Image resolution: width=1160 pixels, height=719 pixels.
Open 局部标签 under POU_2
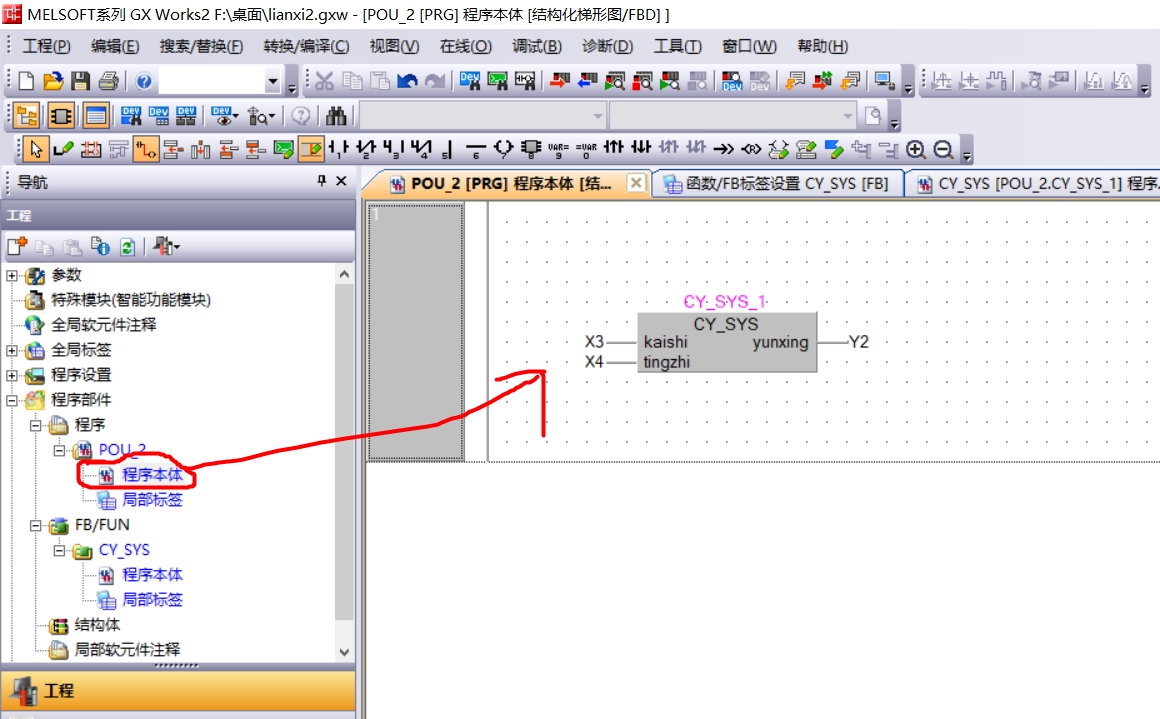pos(152,500)
